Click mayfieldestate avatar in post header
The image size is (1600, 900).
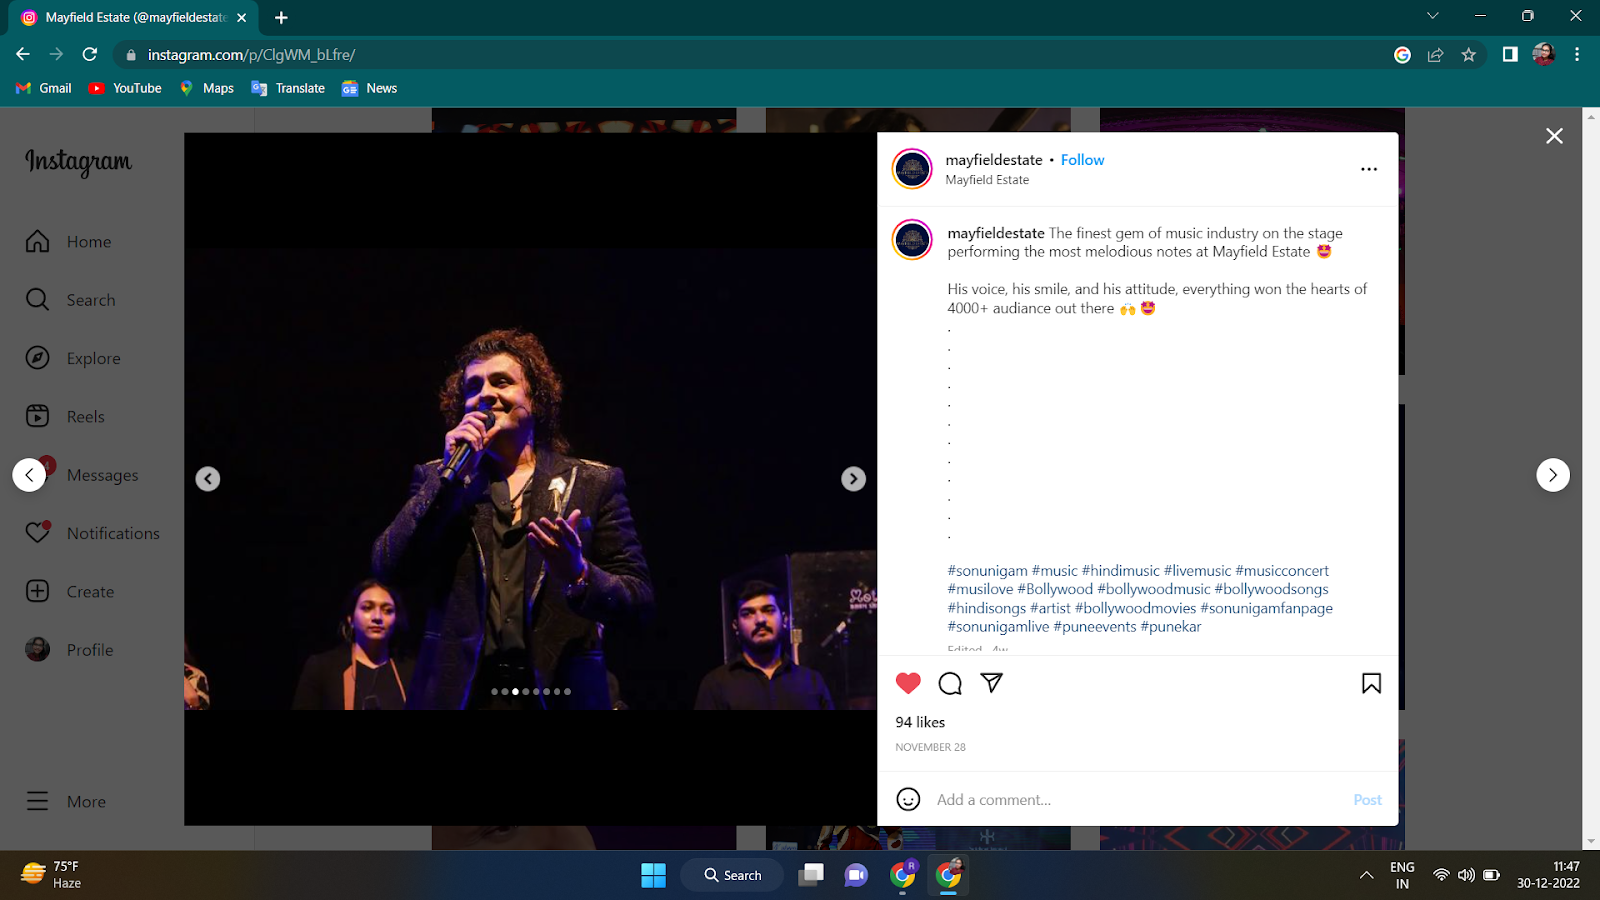point(912,169)
